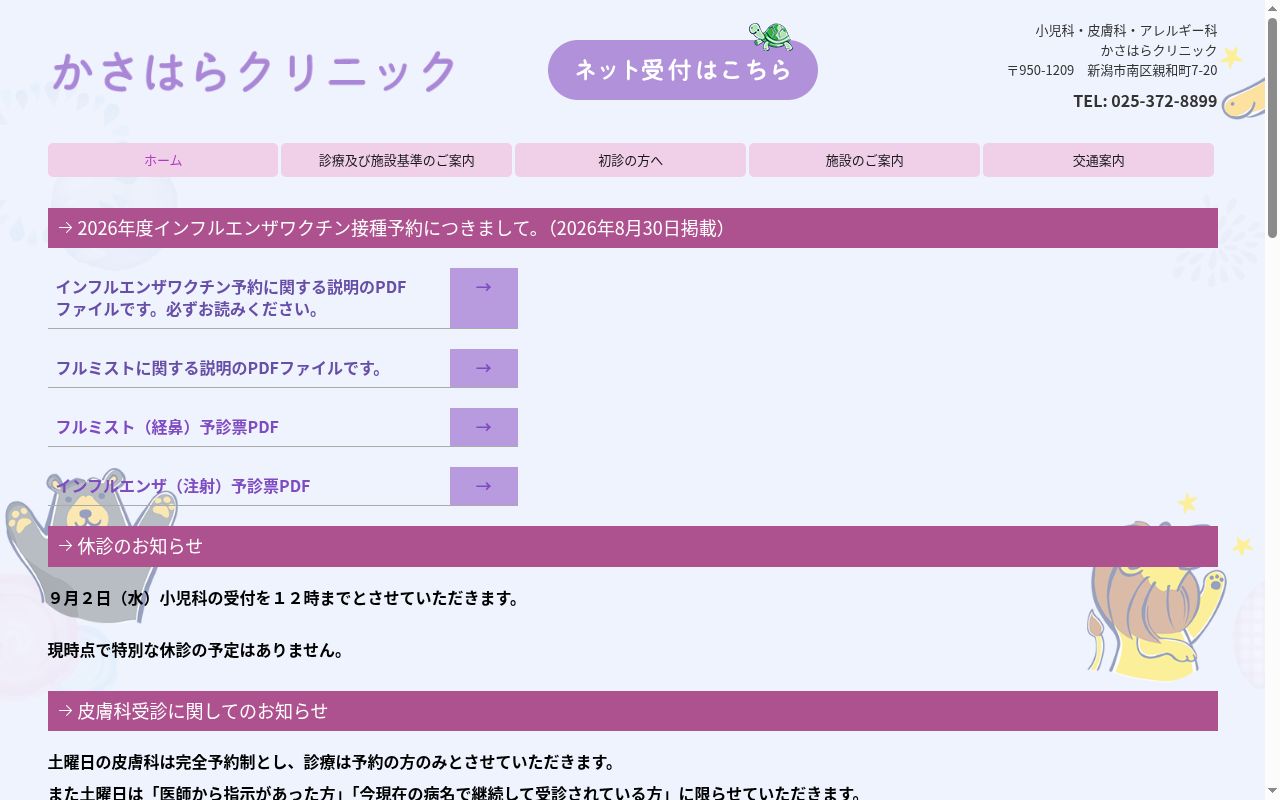Click the 2026年度インフルエンザワクチン接種予約 heading
Viewport: 1280px width, 800px height.
click(633, 228)
